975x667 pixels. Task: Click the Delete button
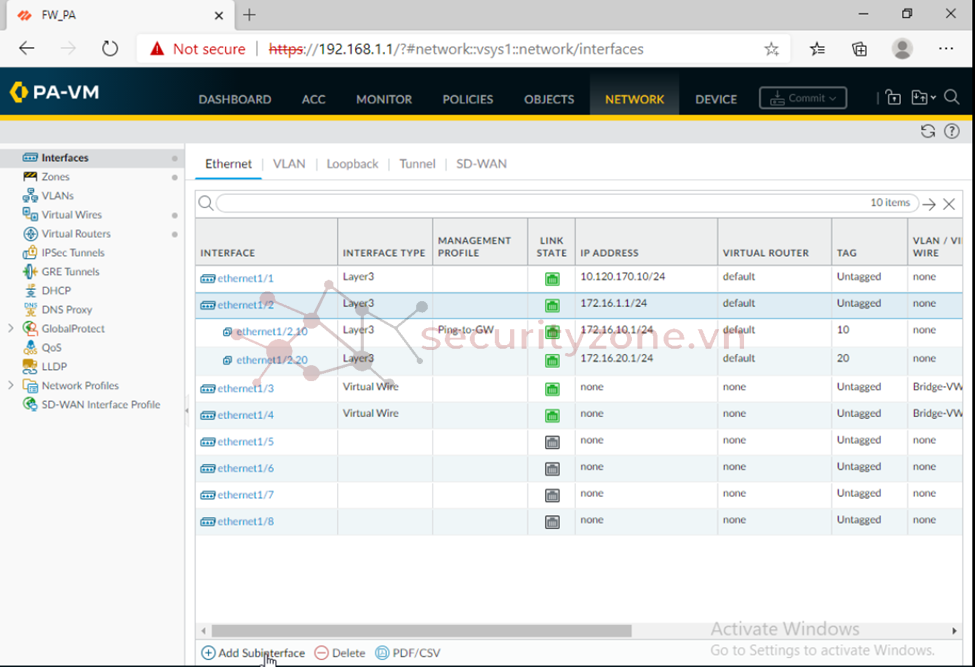(340, 653)
